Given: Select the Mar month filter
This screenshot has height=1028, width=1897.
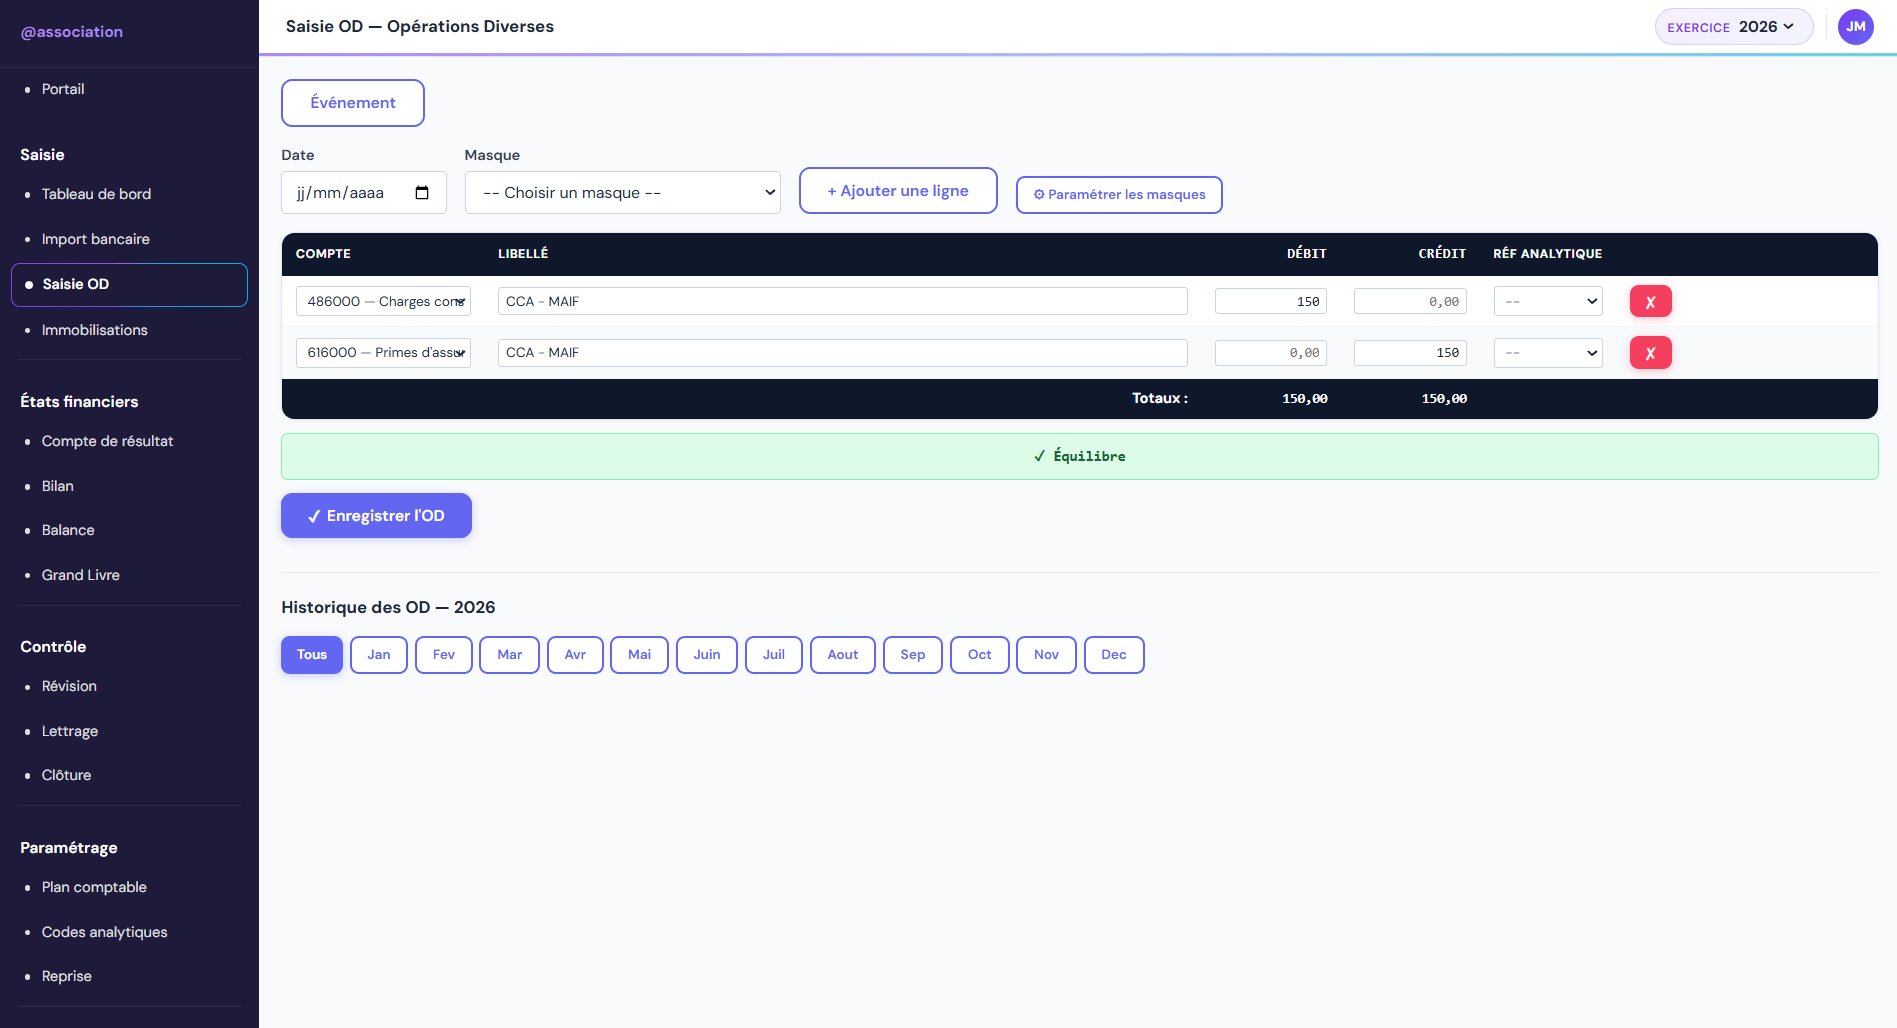Looking at the screenshot, I should [509, 655].
